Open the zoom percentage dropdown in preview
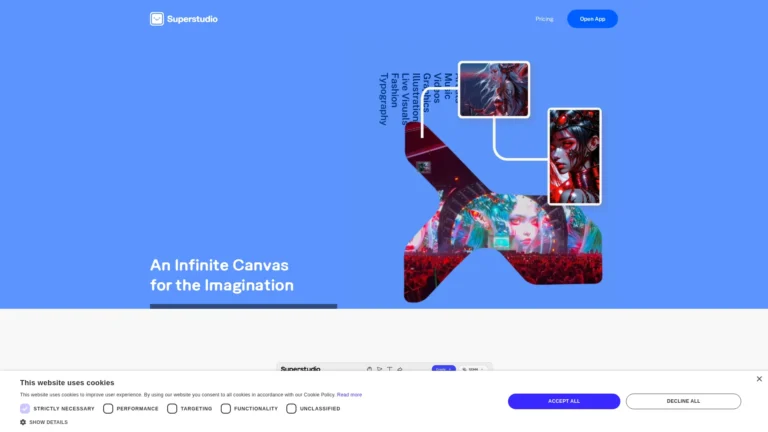Image resolution: width=768 pixels, height=432 pixels. 472,369
